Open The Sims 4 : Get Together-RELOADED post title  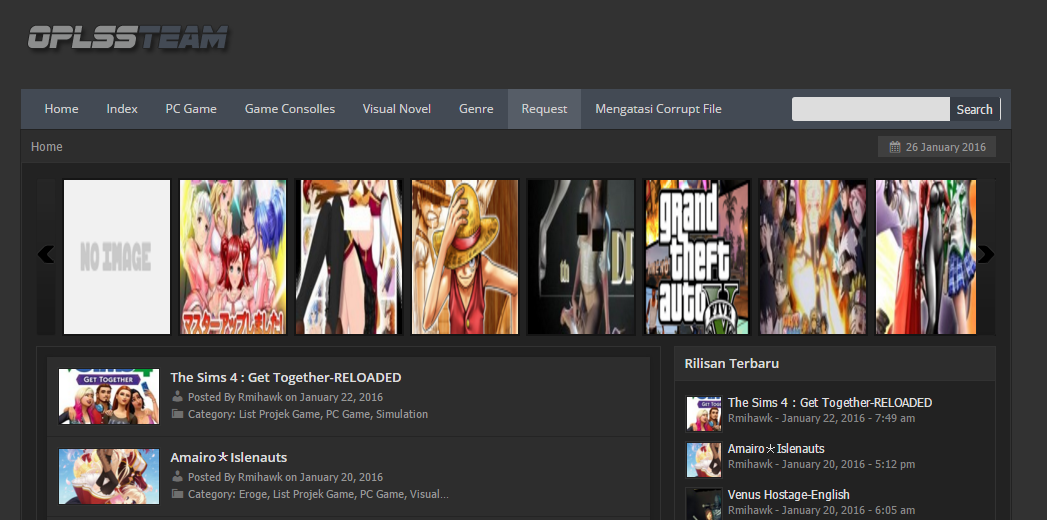point(286,378)
